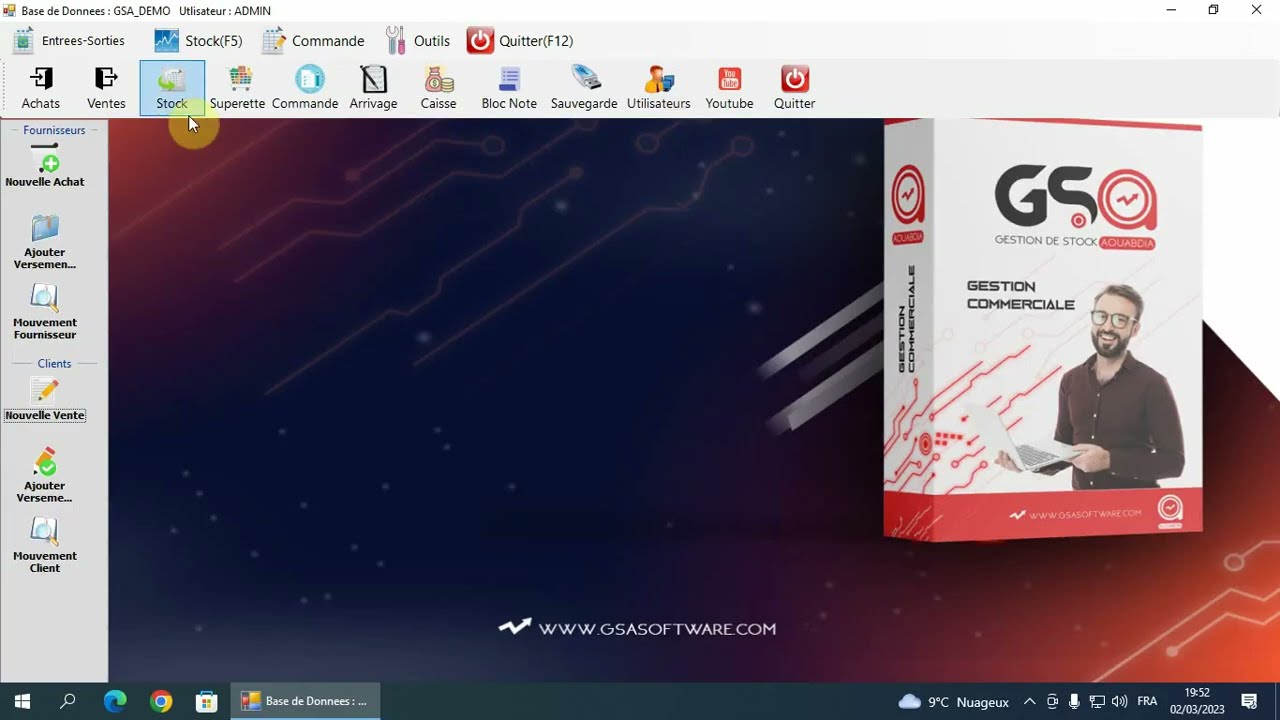Open supplier Ajouter Versement folder icon
This screenshot has height=720, width=1280.
[45, 242]
